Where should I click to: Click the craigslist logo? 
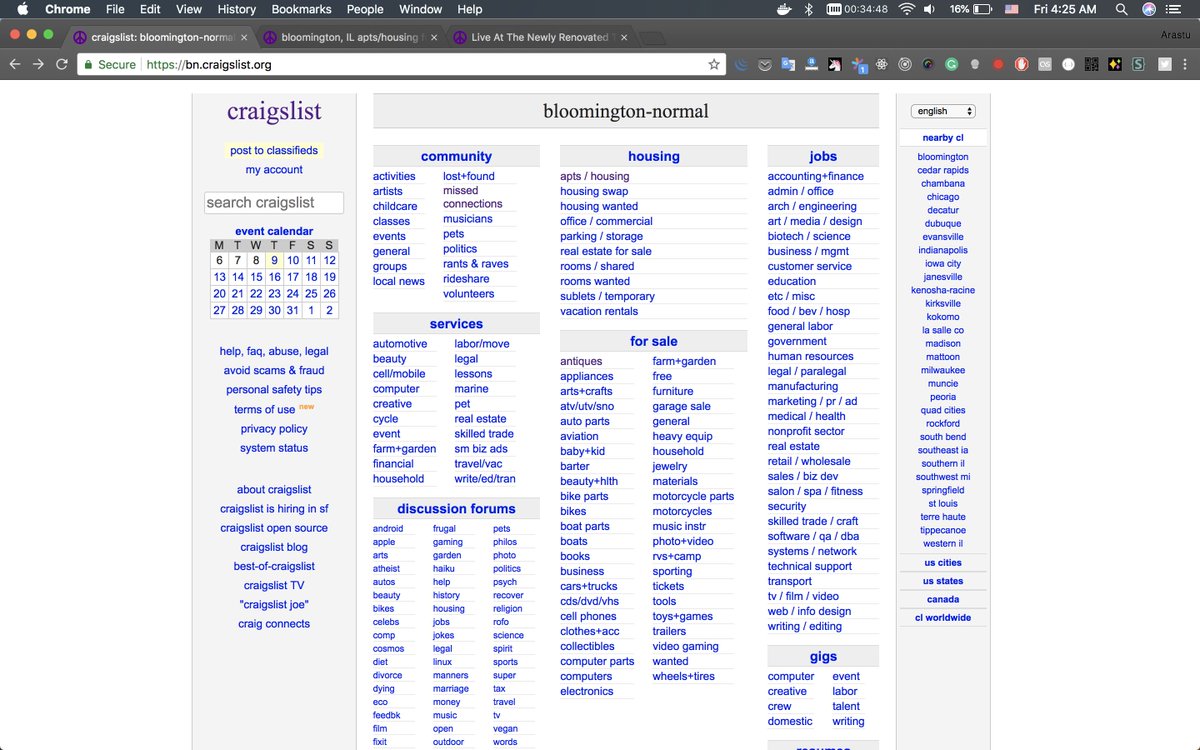pos(274,111)
